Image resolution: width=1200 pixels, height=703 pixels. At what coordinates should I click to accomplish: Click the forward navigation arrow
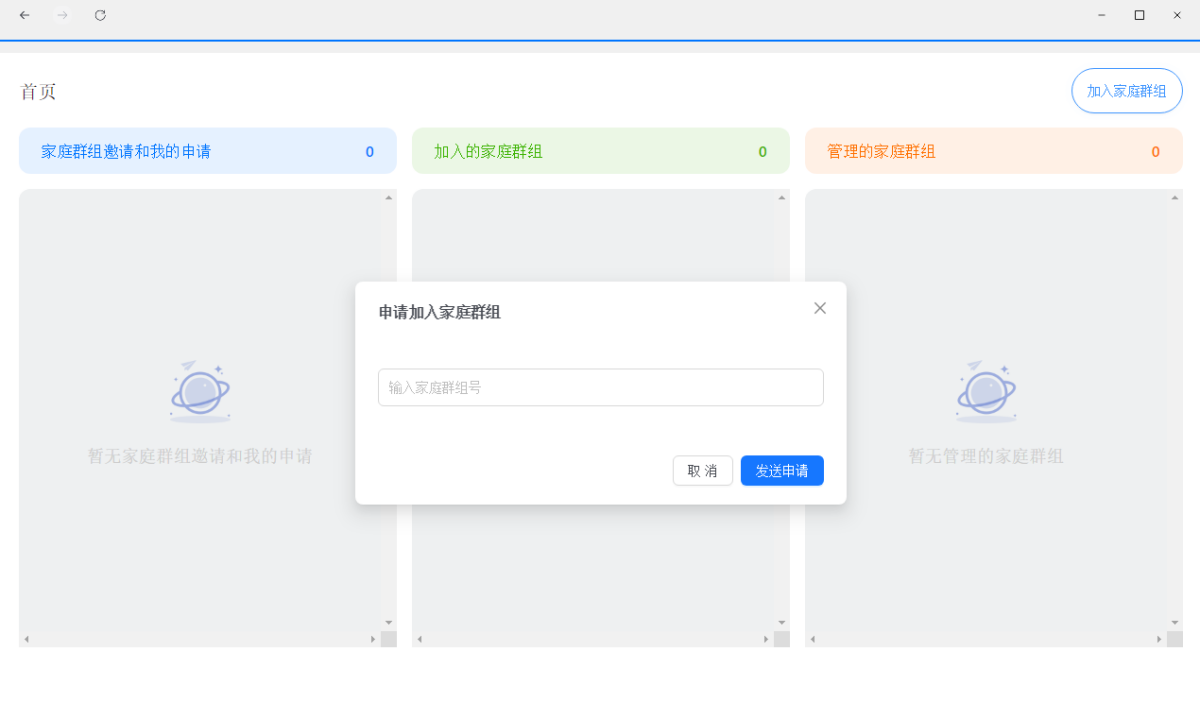click(62, 15)
